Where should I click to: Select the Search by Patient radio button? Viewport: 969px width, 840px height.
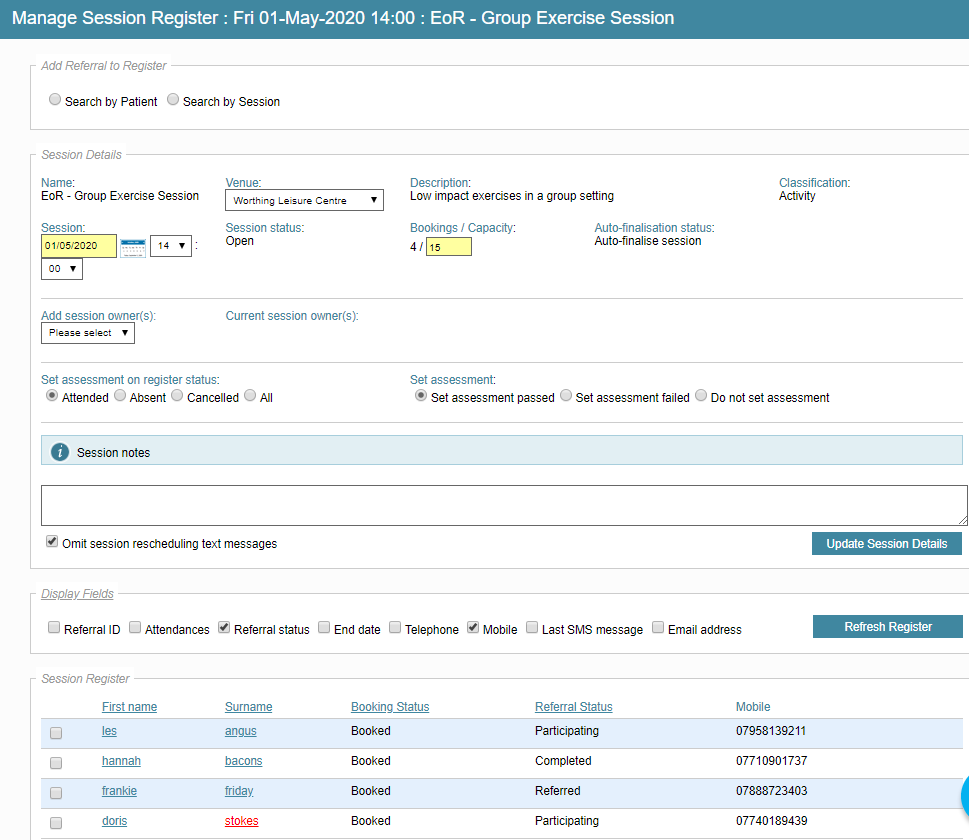(55, 100)
